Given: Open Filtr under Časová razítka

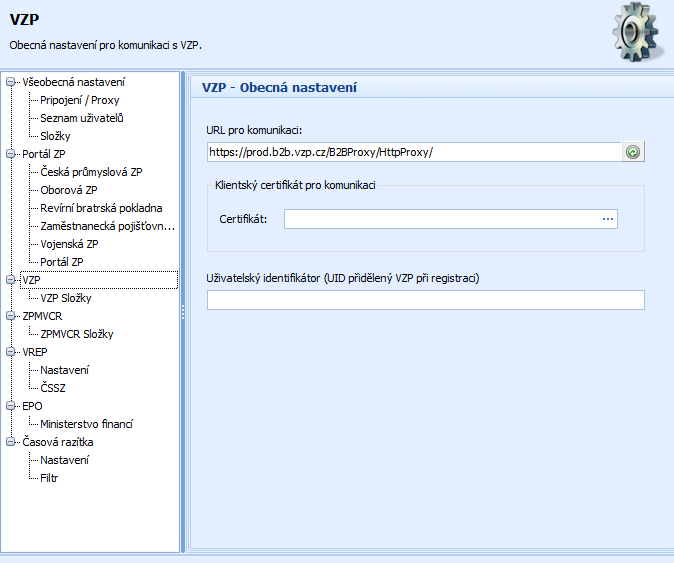Looking at the screenshot, I should (49, 478).
